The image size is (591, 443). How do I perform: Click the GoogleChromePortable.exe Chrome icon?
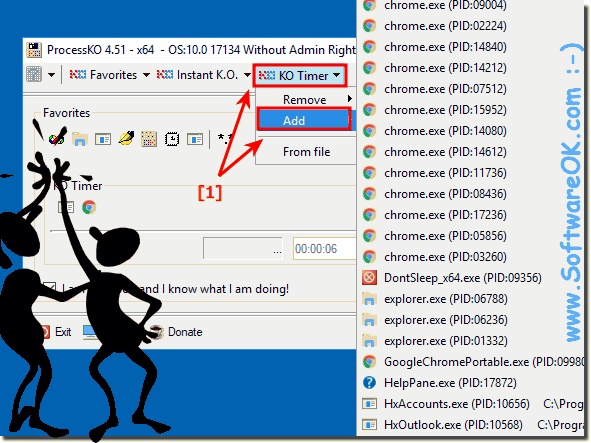(369, 362)
